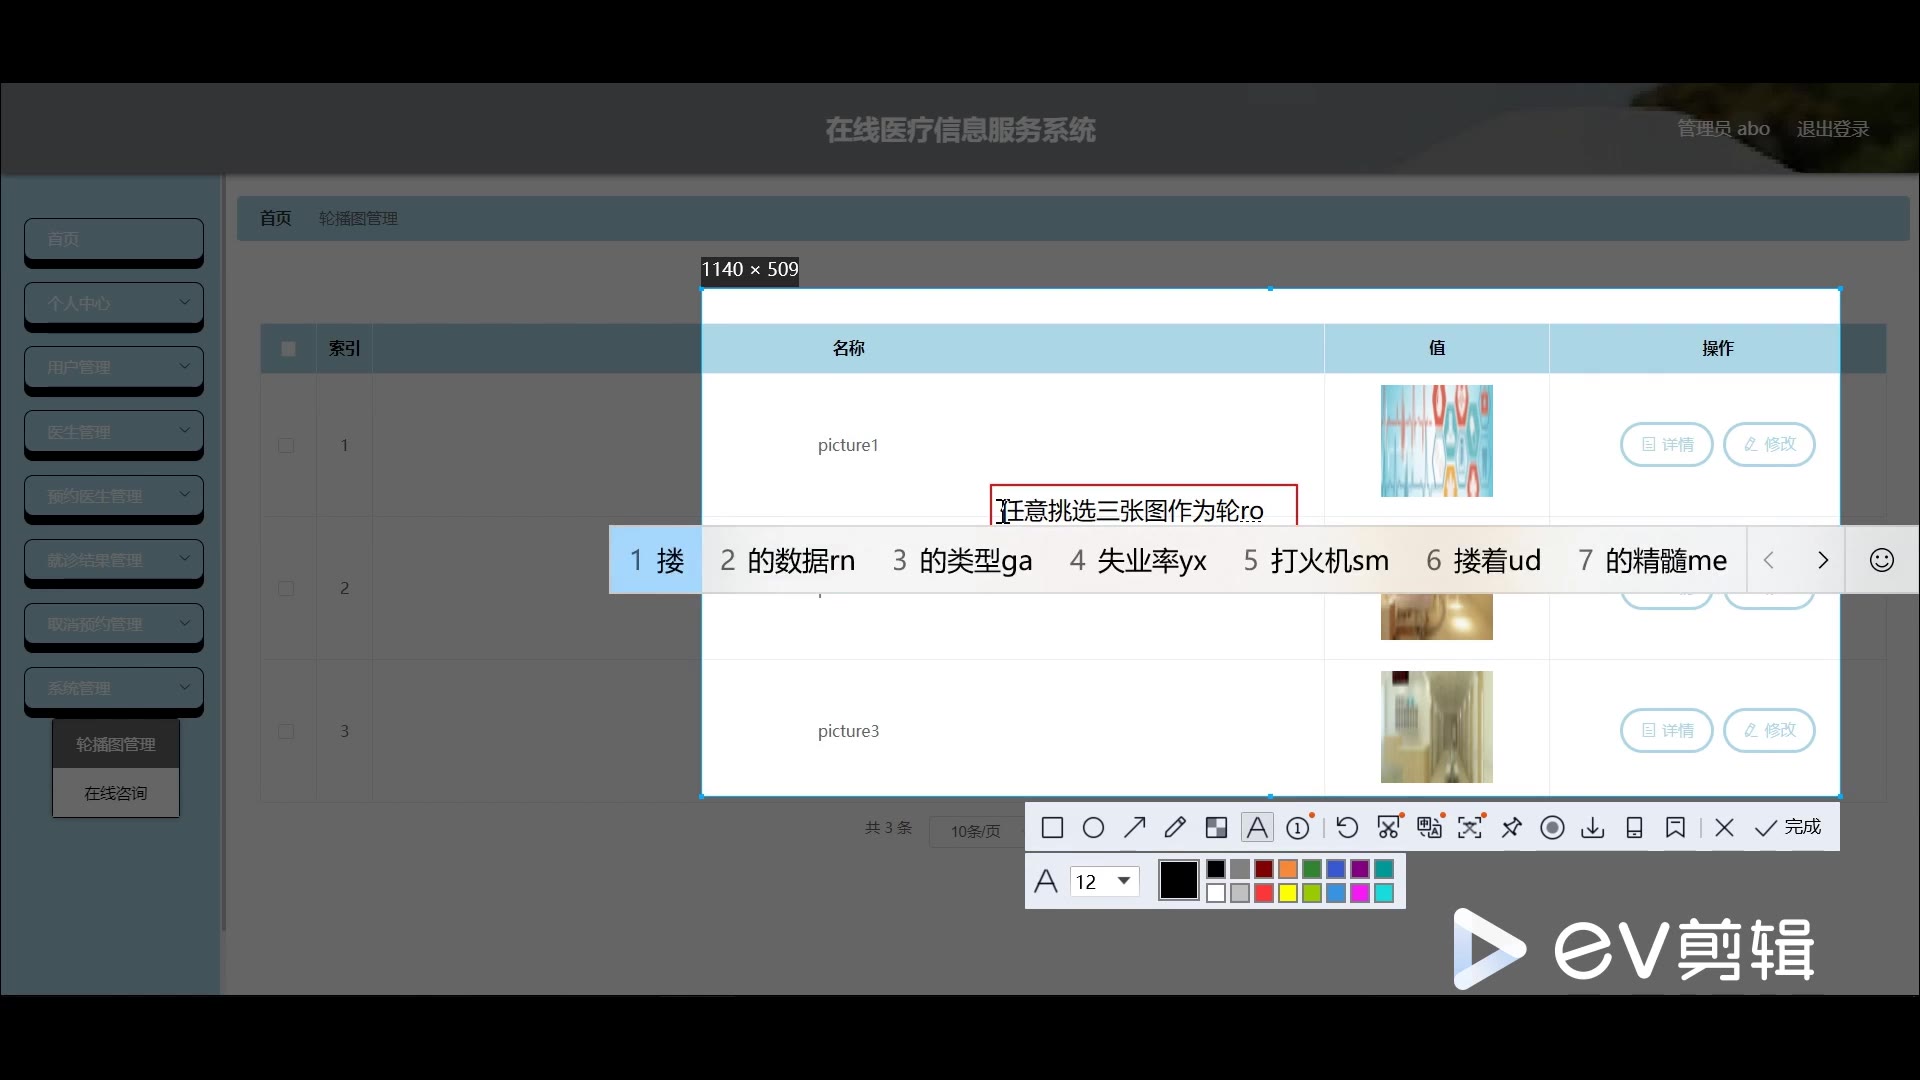Viewport: 1920px width, 1080px height.
Task: Add the screenshot to favorites bookmark
Action: click(x=1675, y=828)
